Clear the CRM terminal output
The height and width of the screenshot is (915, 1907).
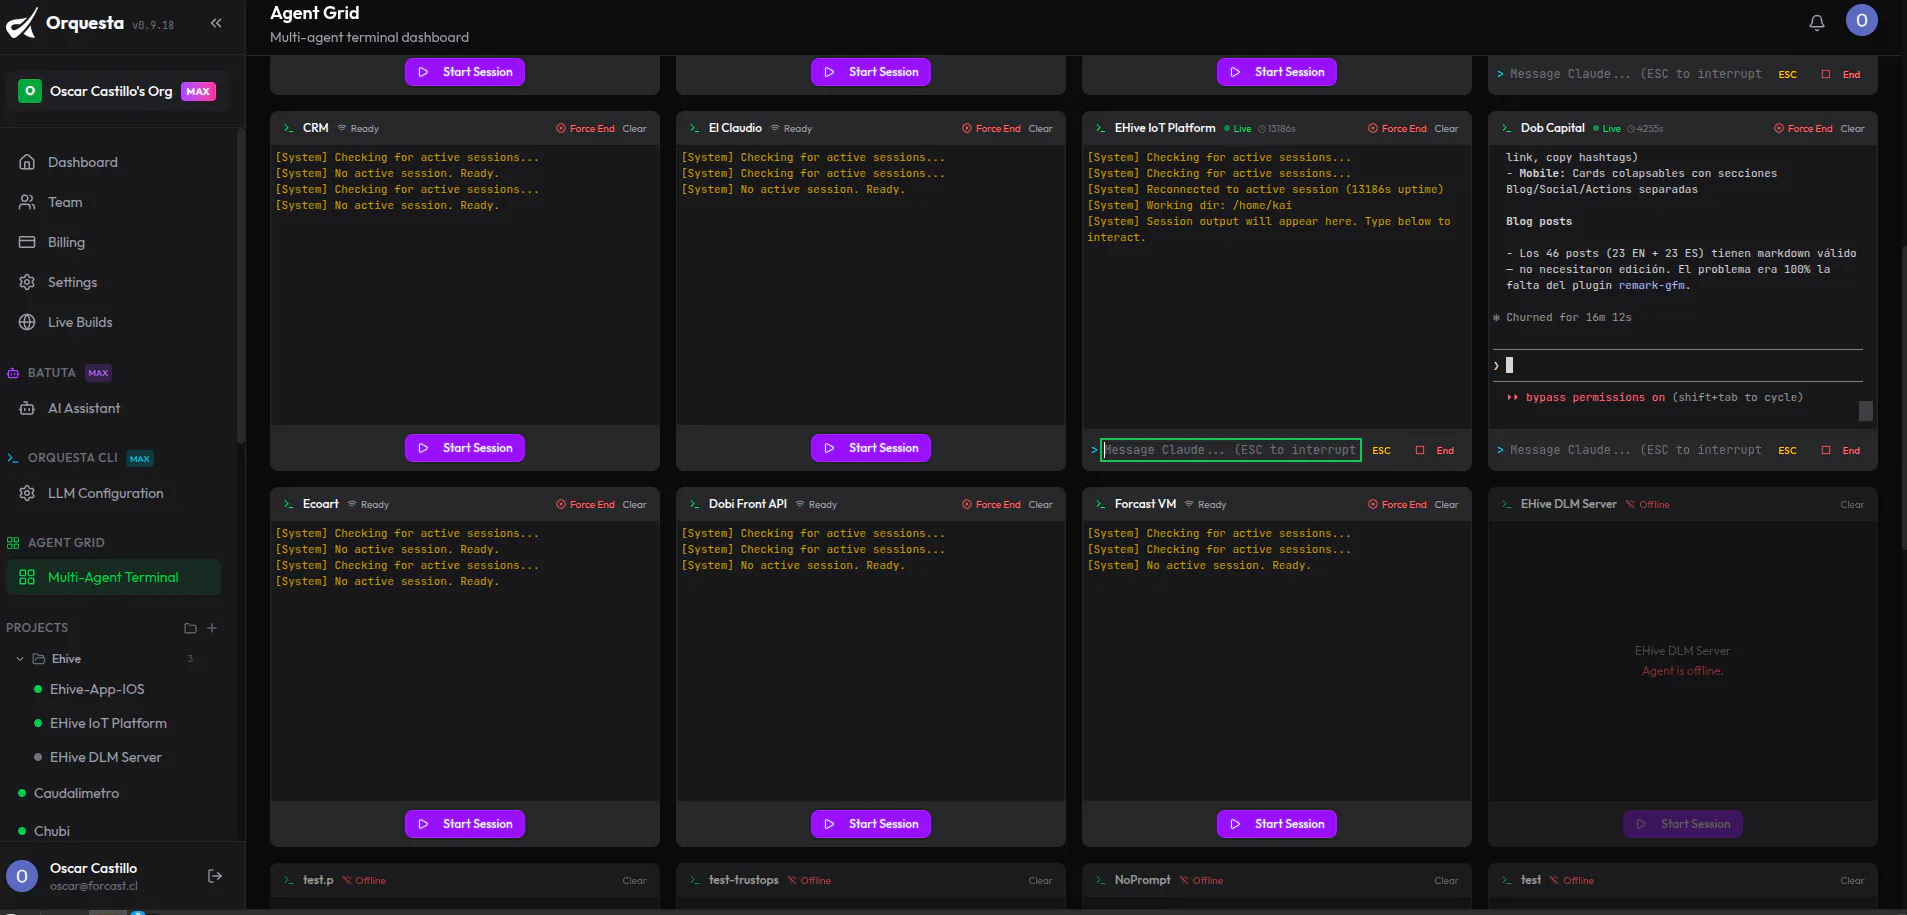[634, 128]
